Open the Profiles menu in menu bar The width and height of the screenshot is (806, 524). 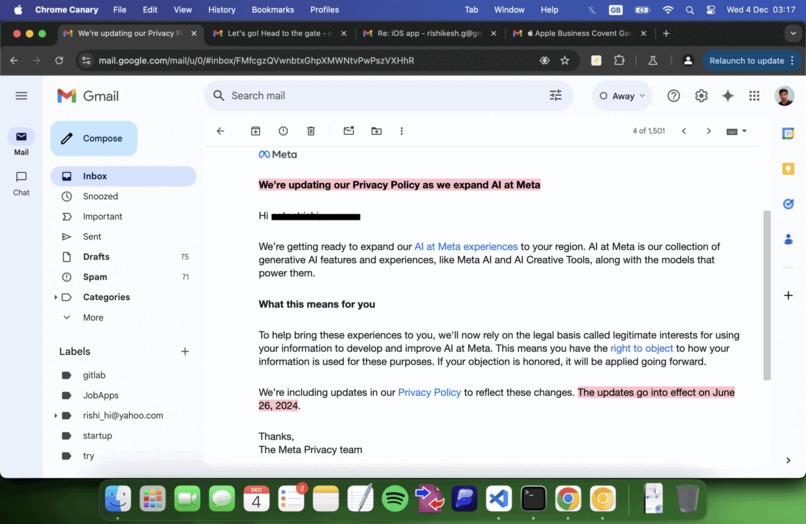click(x=324, y=10)
